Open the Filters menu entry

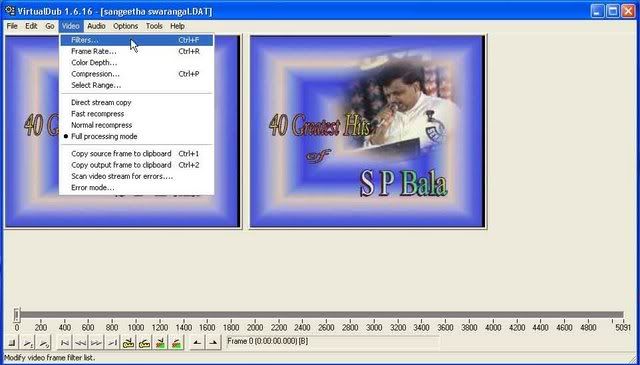click(136, 40)
